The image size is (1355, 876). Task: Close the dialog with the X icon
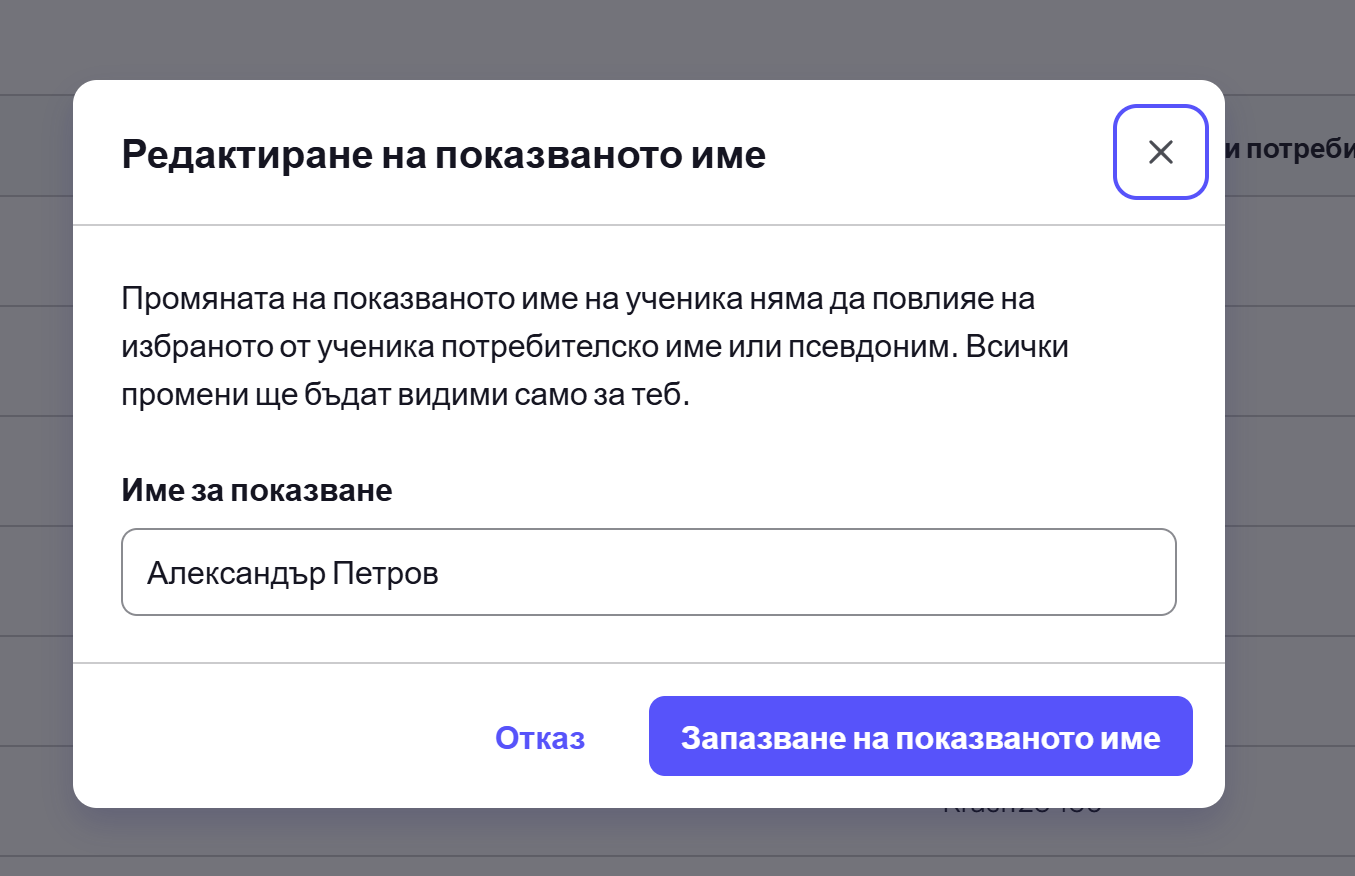coord(1160,152)
